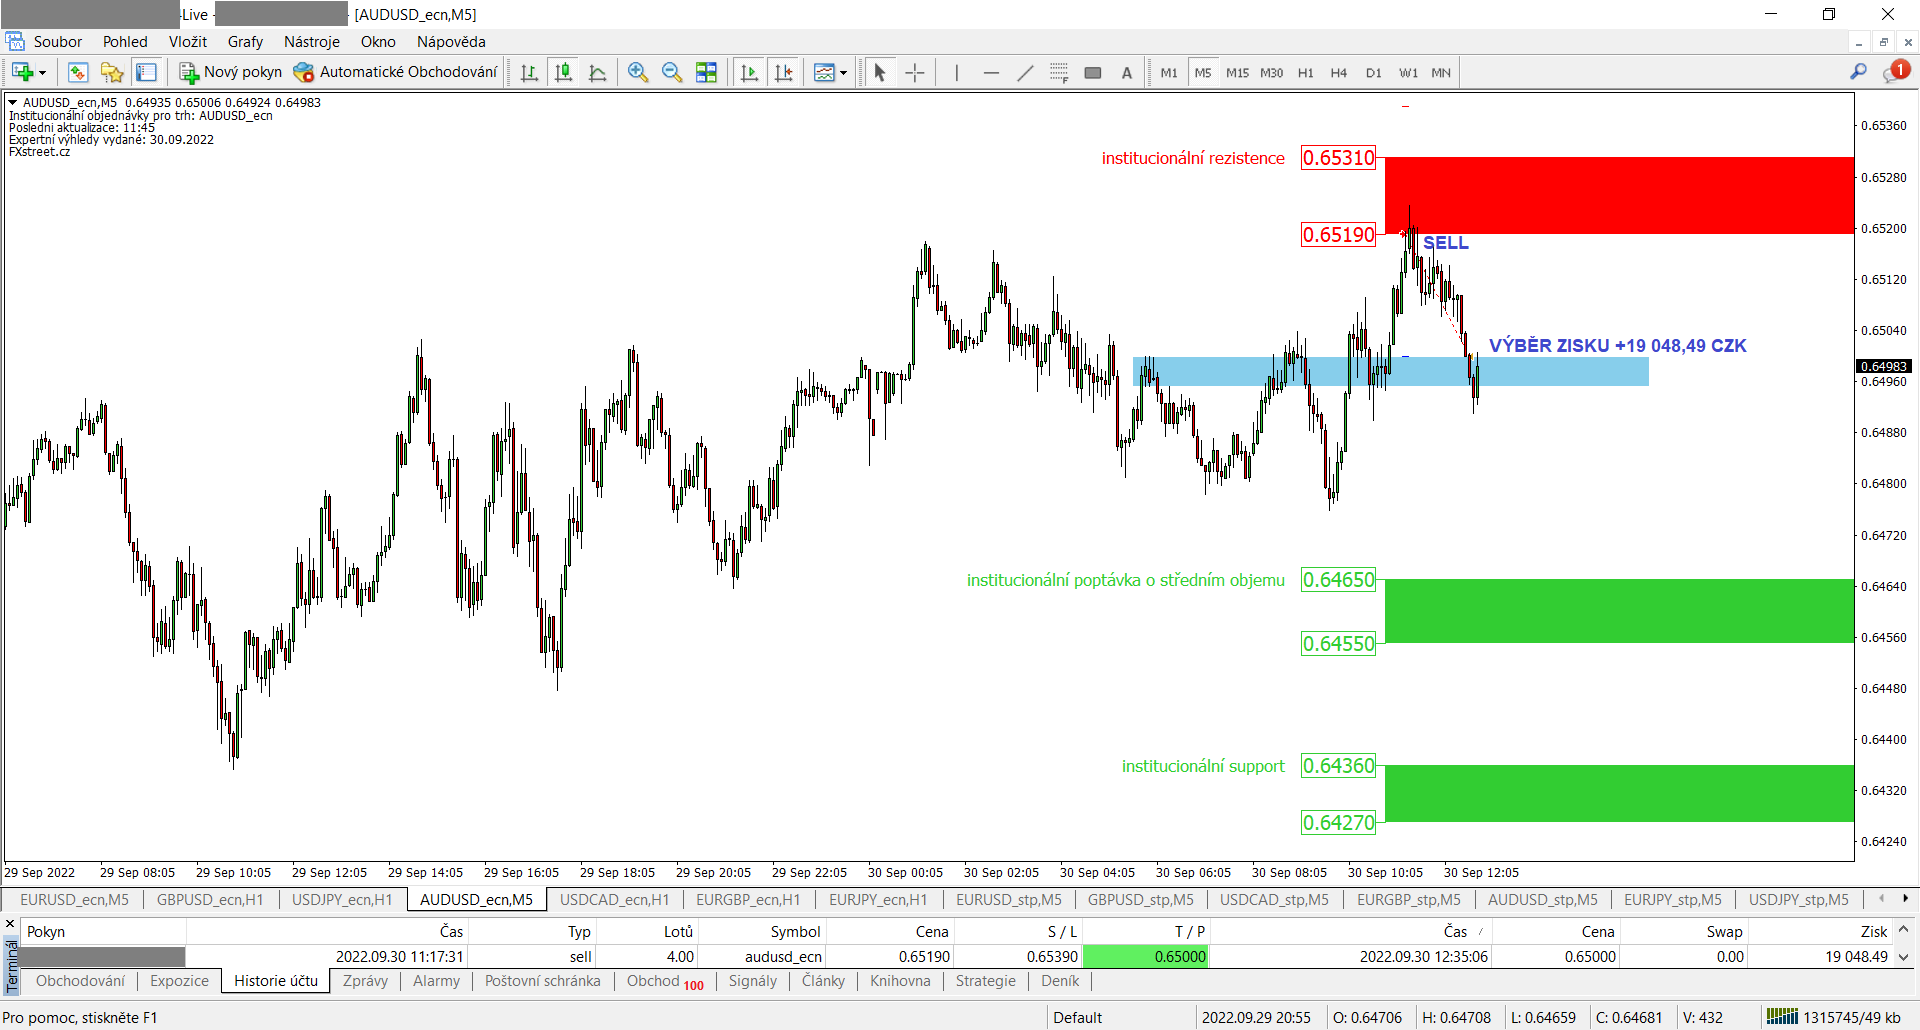The height and width of the screenshot is (1030, 1920).
Task: Select the M15 timeframe
Action: pos(1237,72)
